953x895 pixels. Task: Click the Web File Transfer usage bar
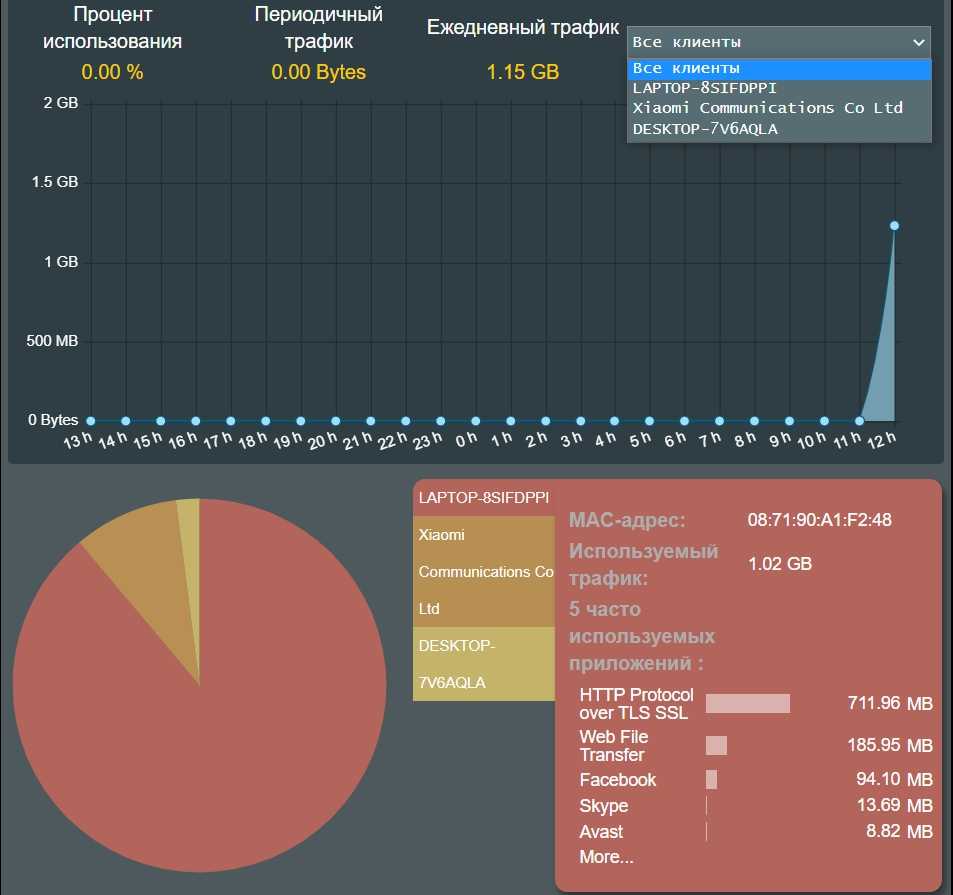click(x=716, y=746)
